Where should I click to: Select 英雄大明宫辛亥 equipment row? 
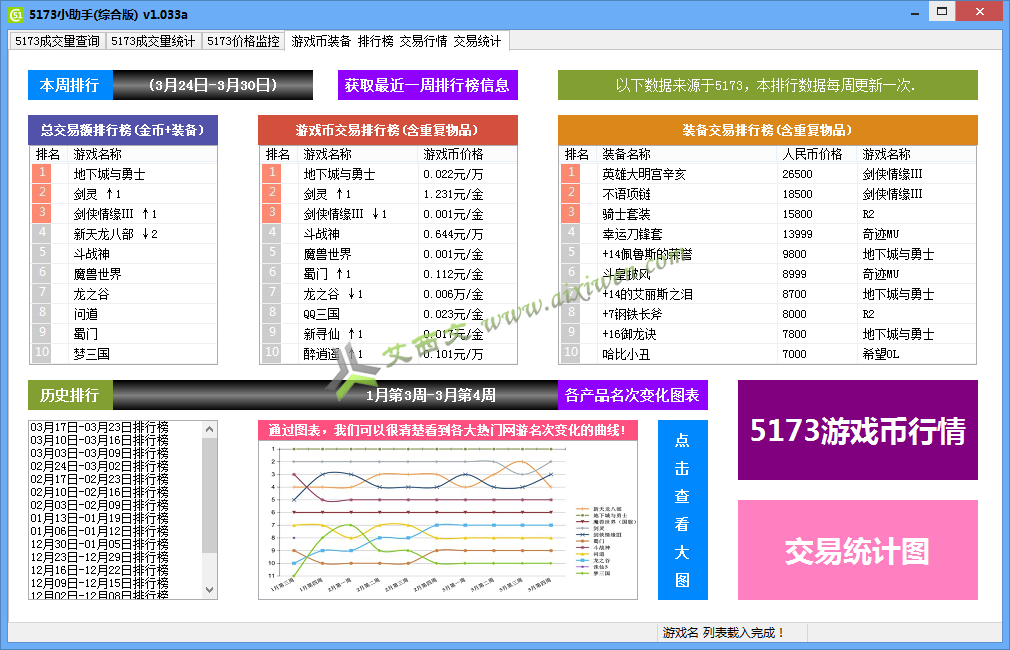[x=767, y=174]
